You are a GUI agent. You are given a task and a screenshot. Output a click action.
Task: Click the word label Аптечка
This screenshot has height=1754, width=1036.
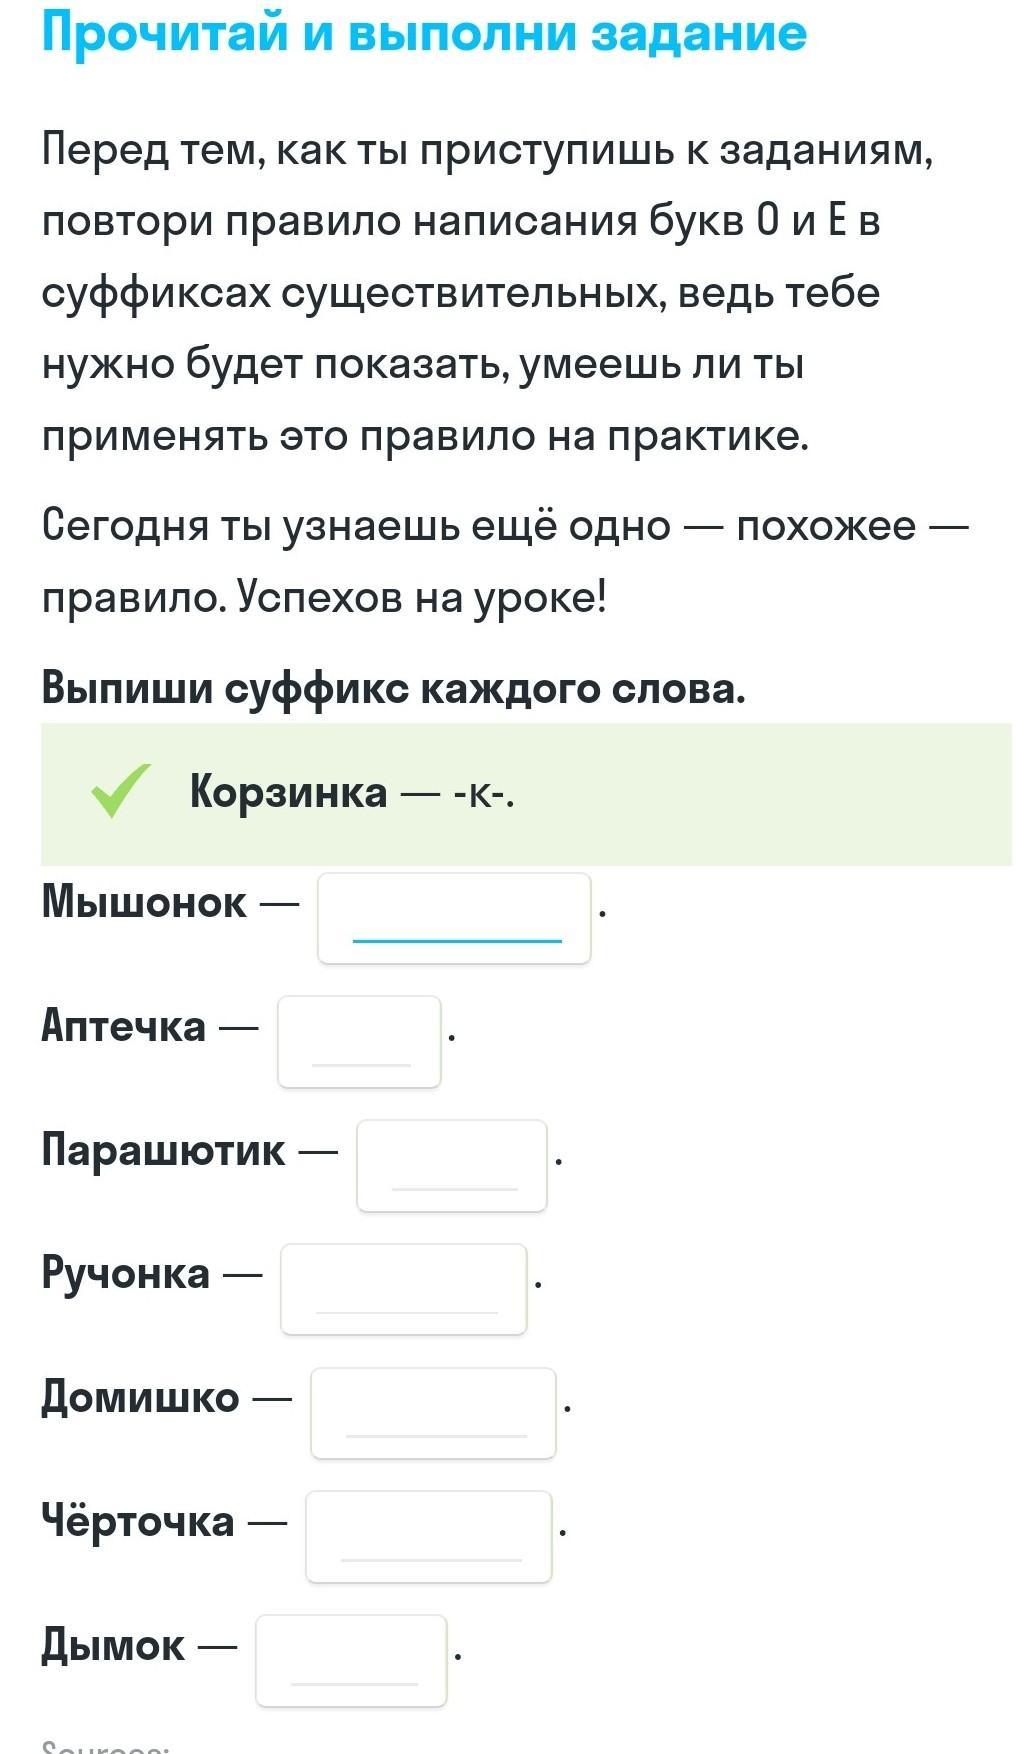point(124,1026)
